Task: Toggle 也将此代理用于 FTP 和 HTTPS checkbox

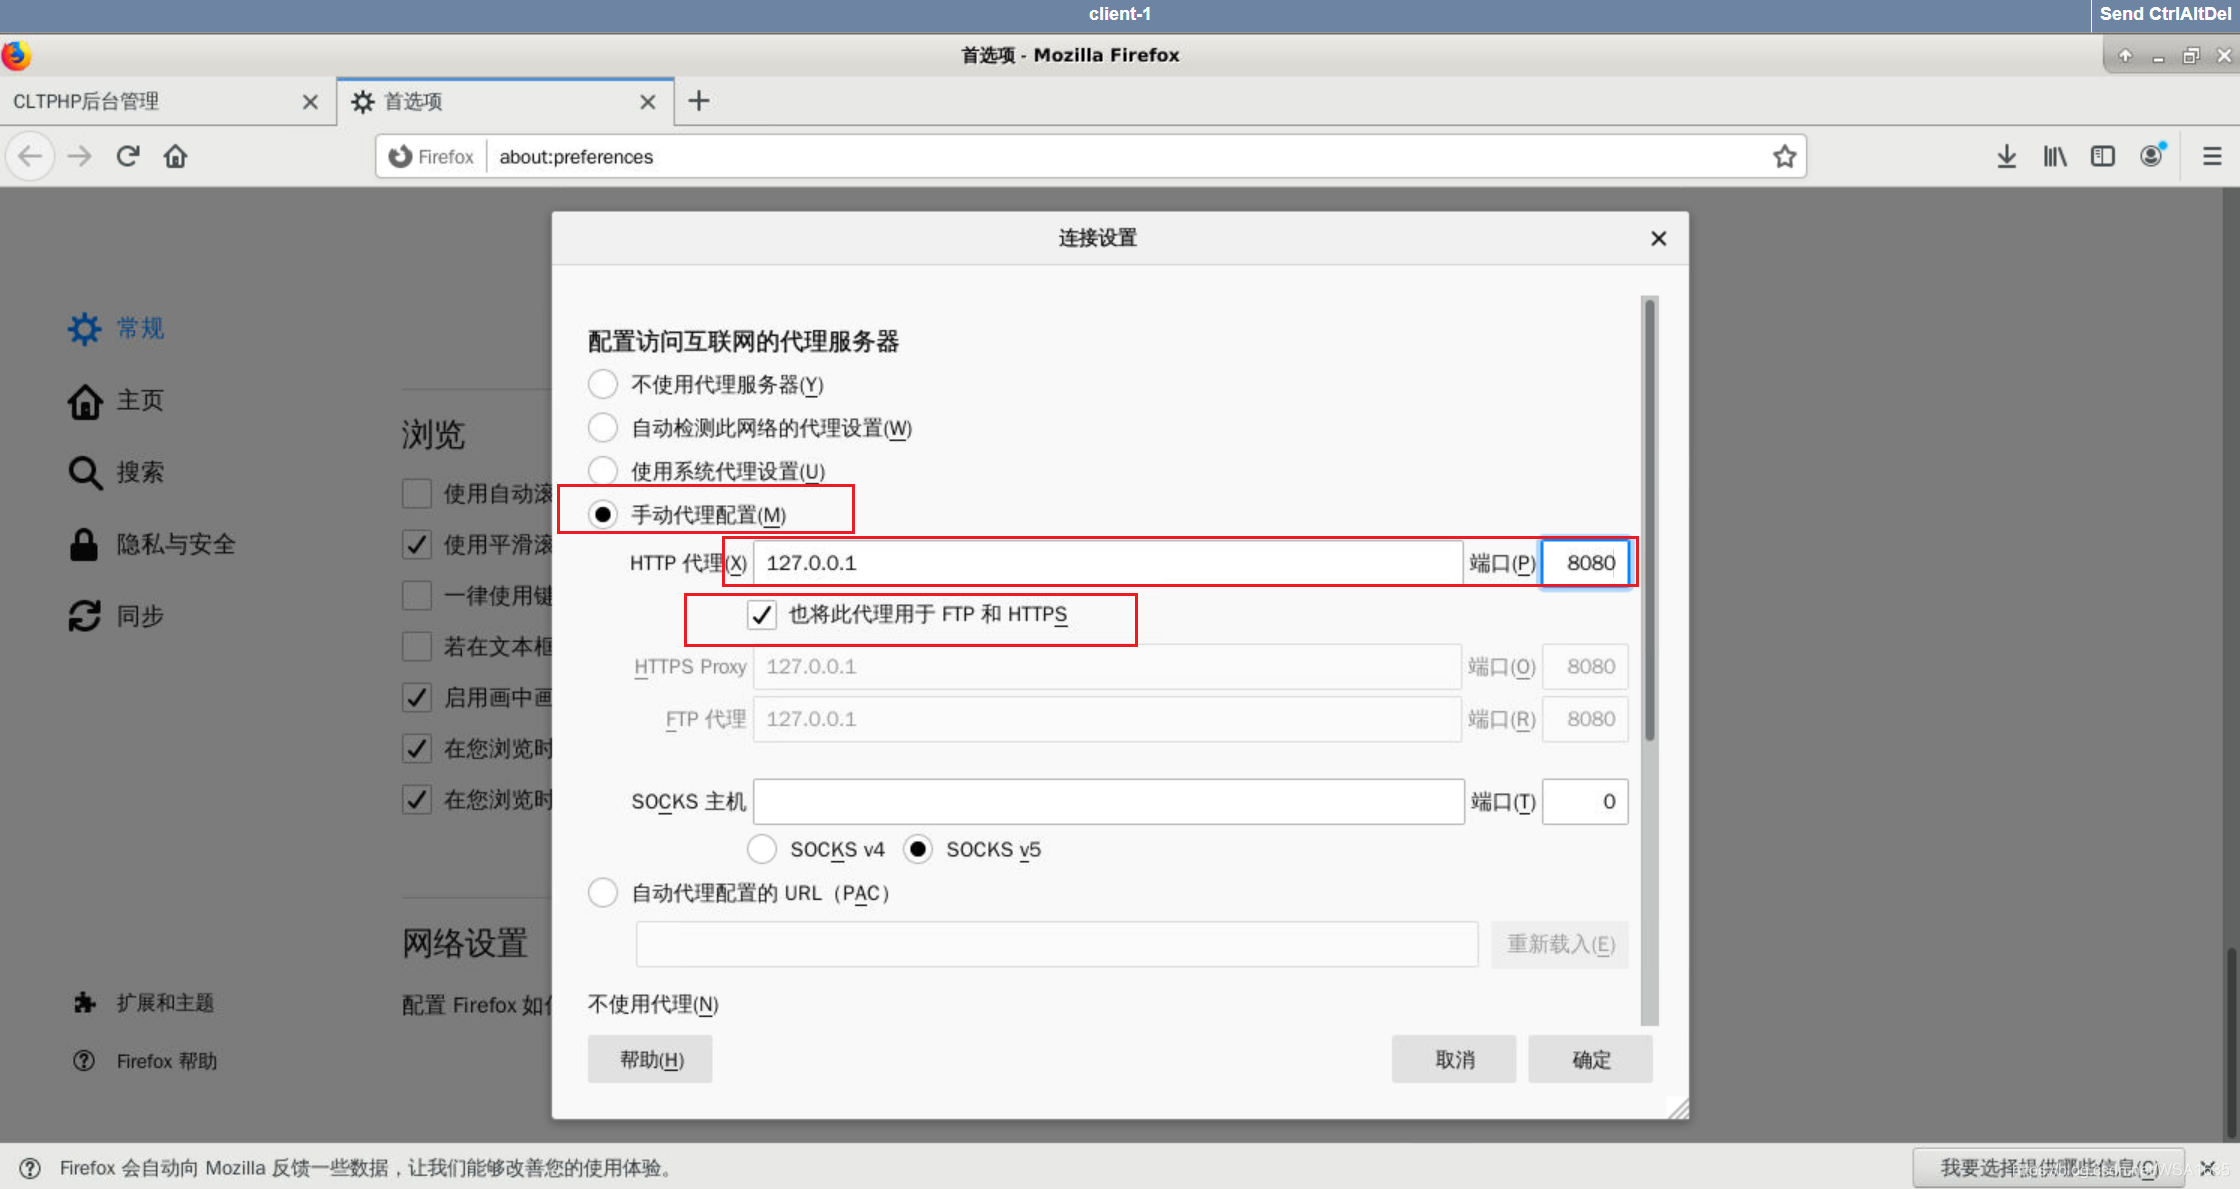Action: [762, 614]
